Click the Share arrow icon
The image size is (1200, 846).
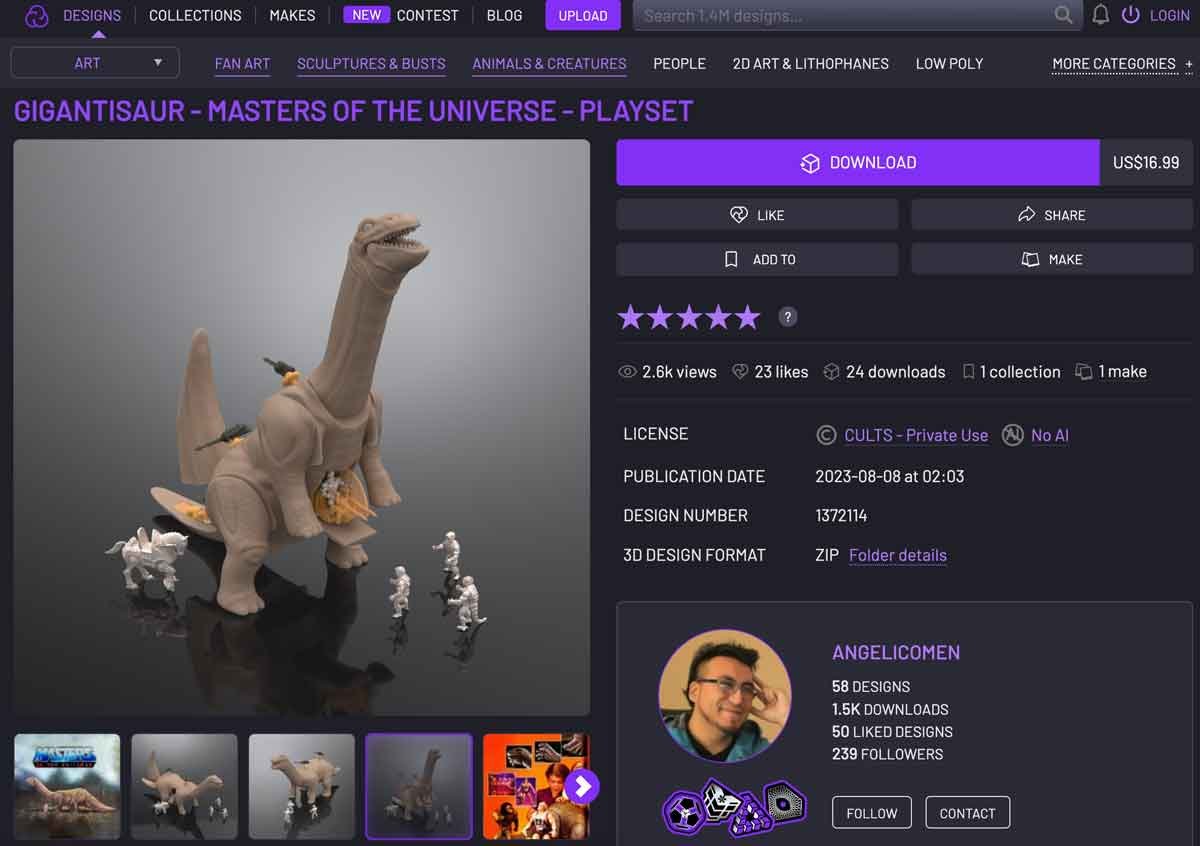(x=1026, y=214)
